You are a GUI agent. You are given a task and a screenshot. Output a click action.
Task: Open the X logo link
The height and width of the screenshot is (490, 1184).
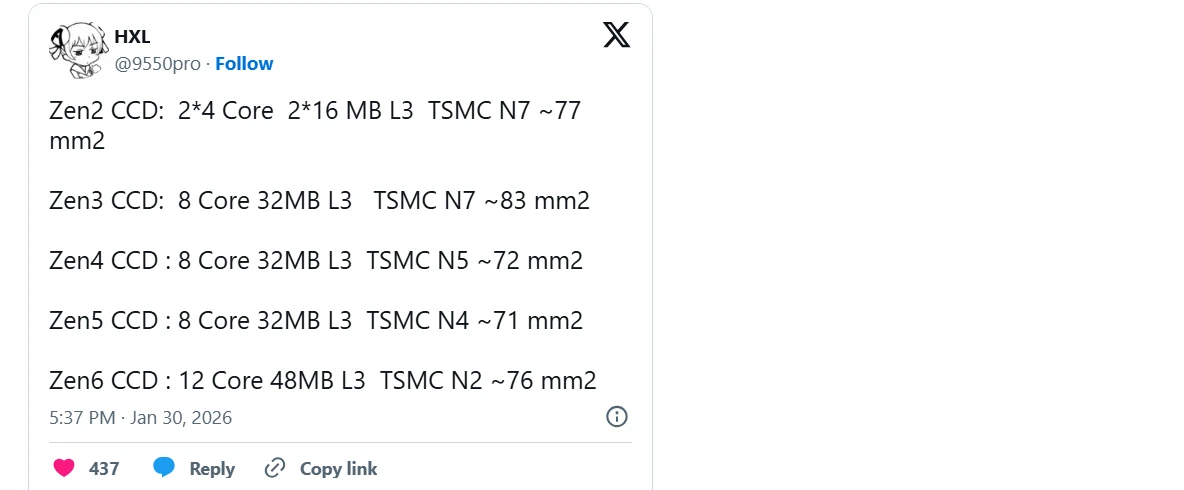[x=617, y=36]
